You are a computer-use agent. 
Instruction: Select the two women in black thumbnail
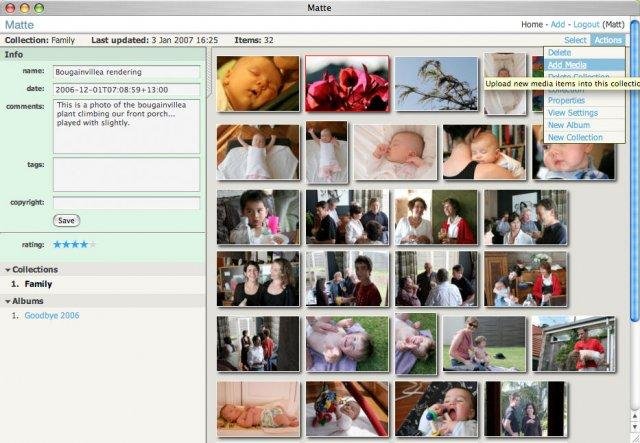[x=258, y=278]
